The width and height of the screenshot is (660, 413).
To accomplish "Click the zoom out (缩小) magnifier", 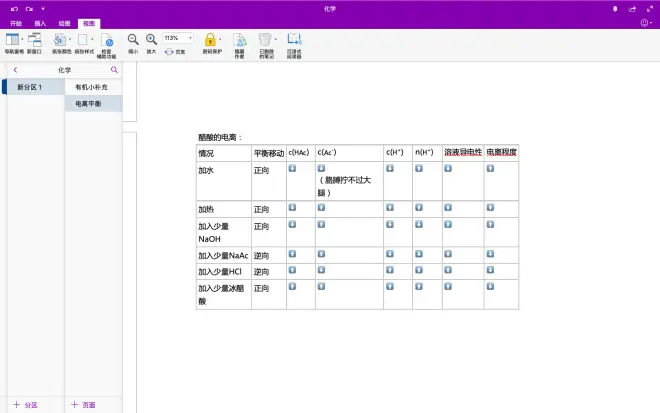I will 133,41.
